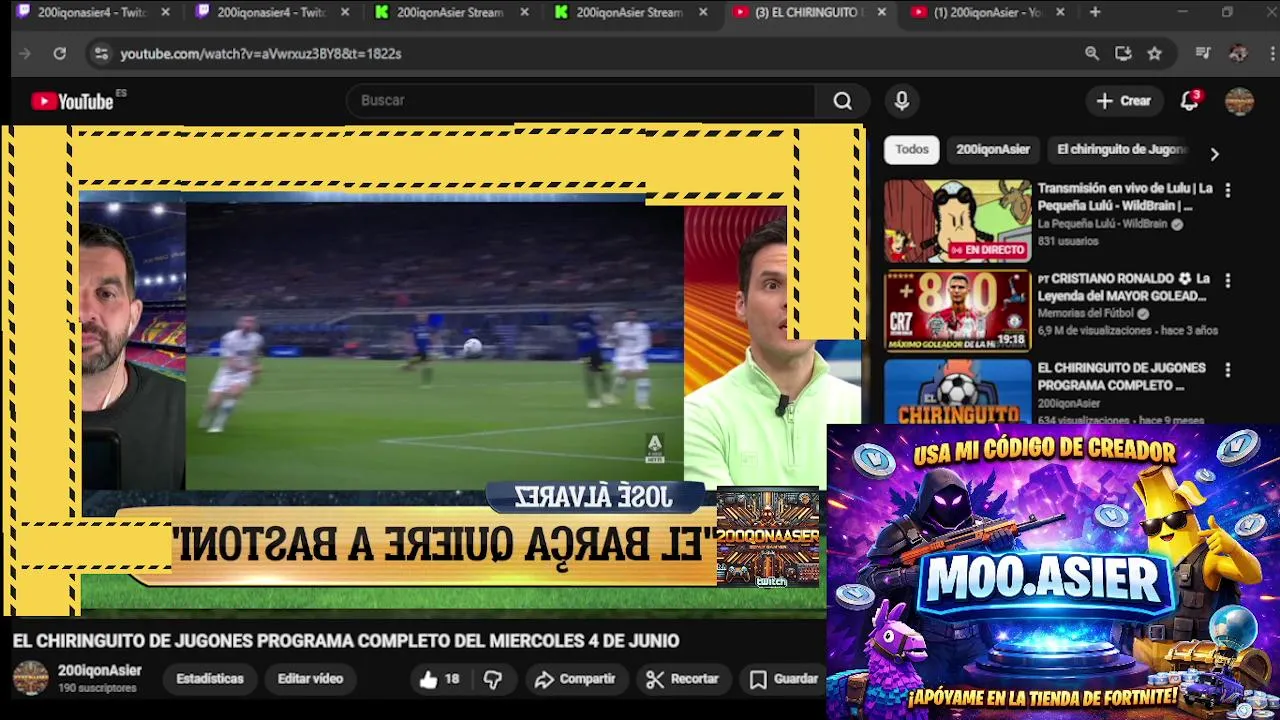Image resolution: width=1280 pixels, height=720 pixels.
Task: Open the site information icon beside the URL
Action: (100, 54)
